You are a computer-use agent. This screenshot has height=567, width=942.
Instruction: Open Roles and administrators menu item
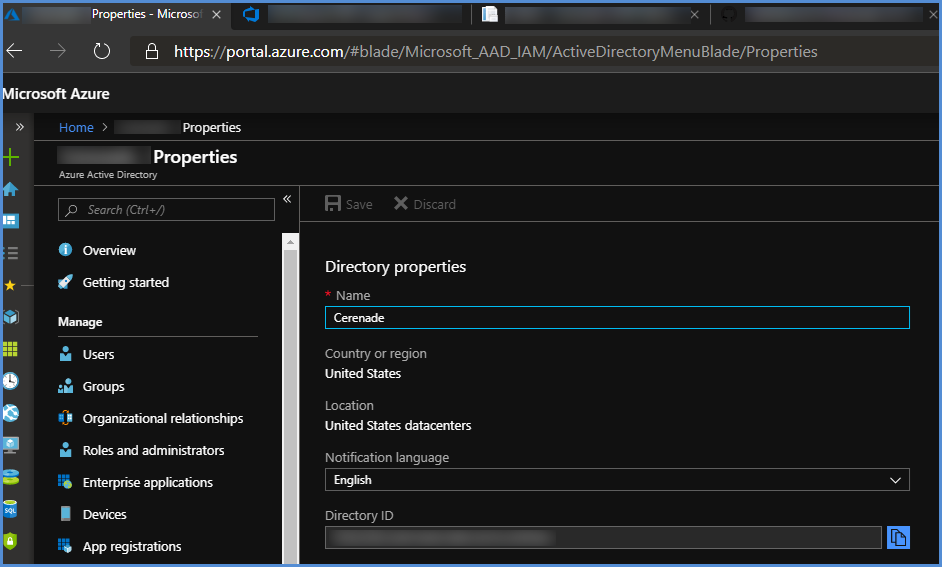coord(153,450)
